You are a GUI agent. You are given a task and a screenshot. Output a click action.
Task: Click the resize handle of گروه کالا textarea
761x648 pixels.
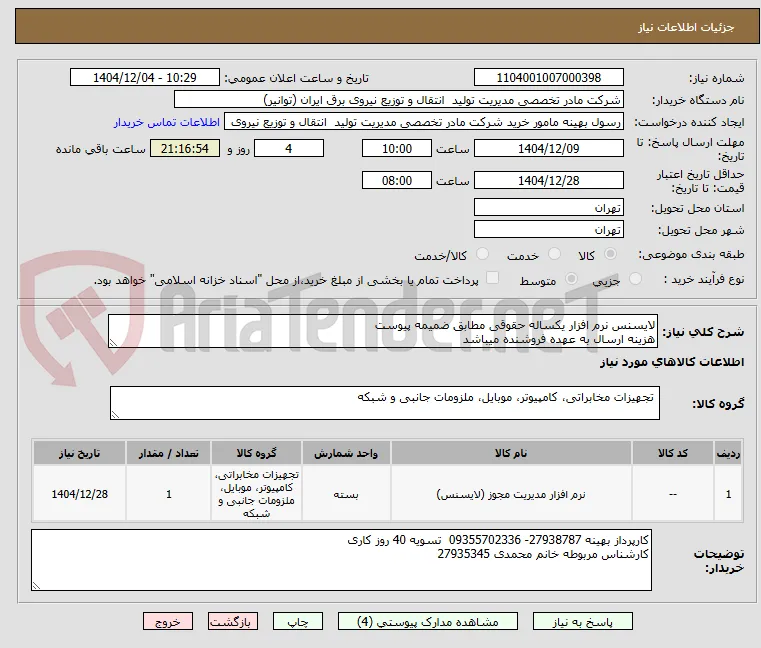click(x=115, y=415)
